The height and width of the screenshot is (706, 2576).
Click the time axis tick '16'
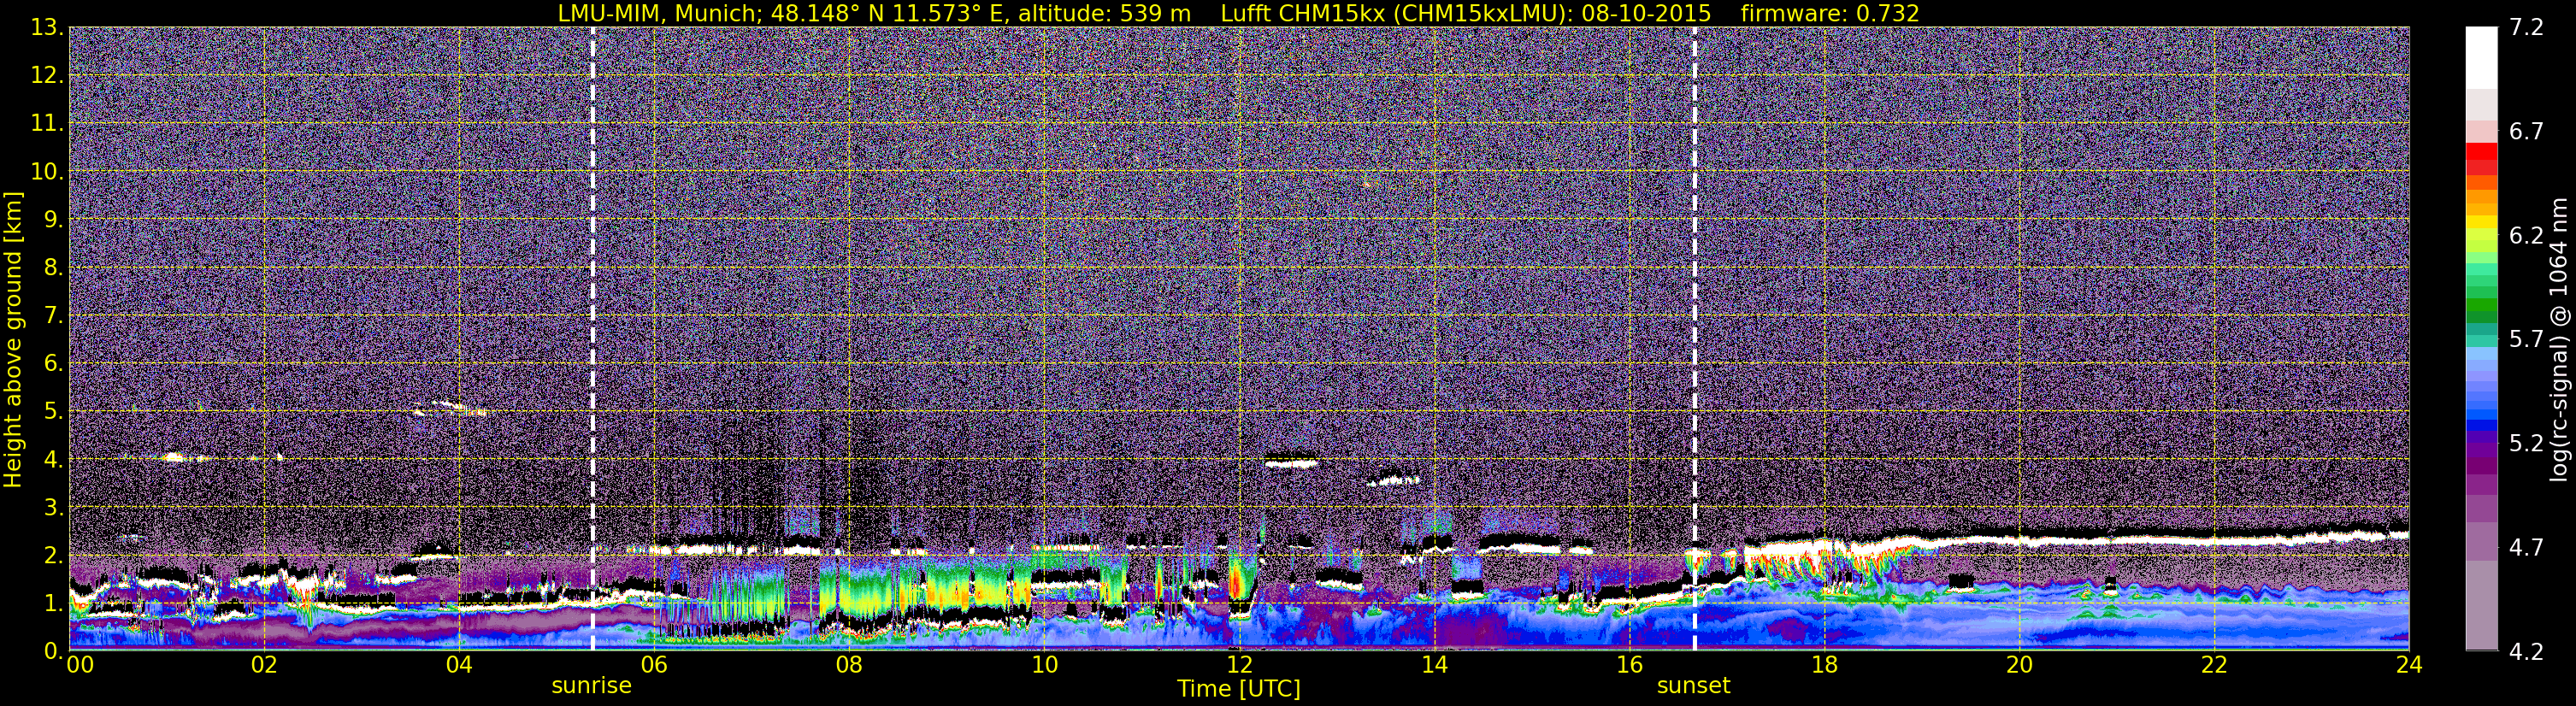pyautogui.click(x=1629, y=665)
